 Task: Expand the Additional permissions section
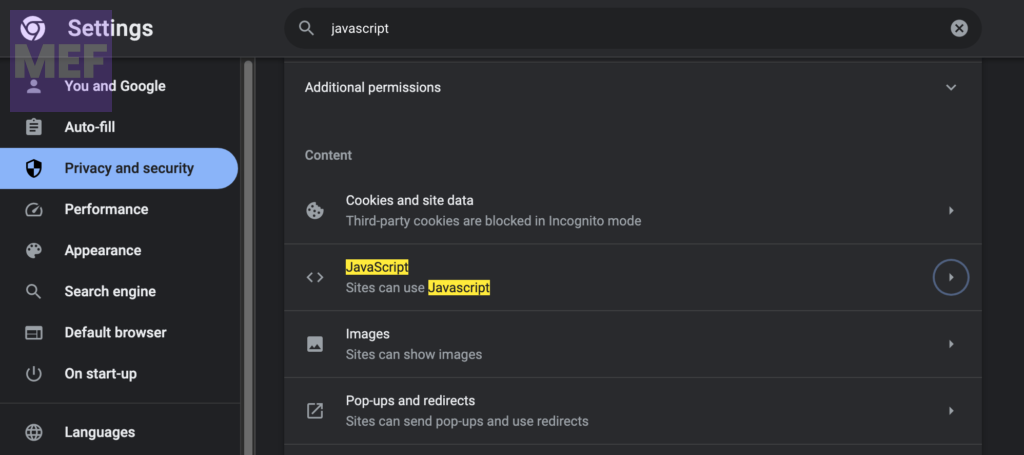(951, 87)
